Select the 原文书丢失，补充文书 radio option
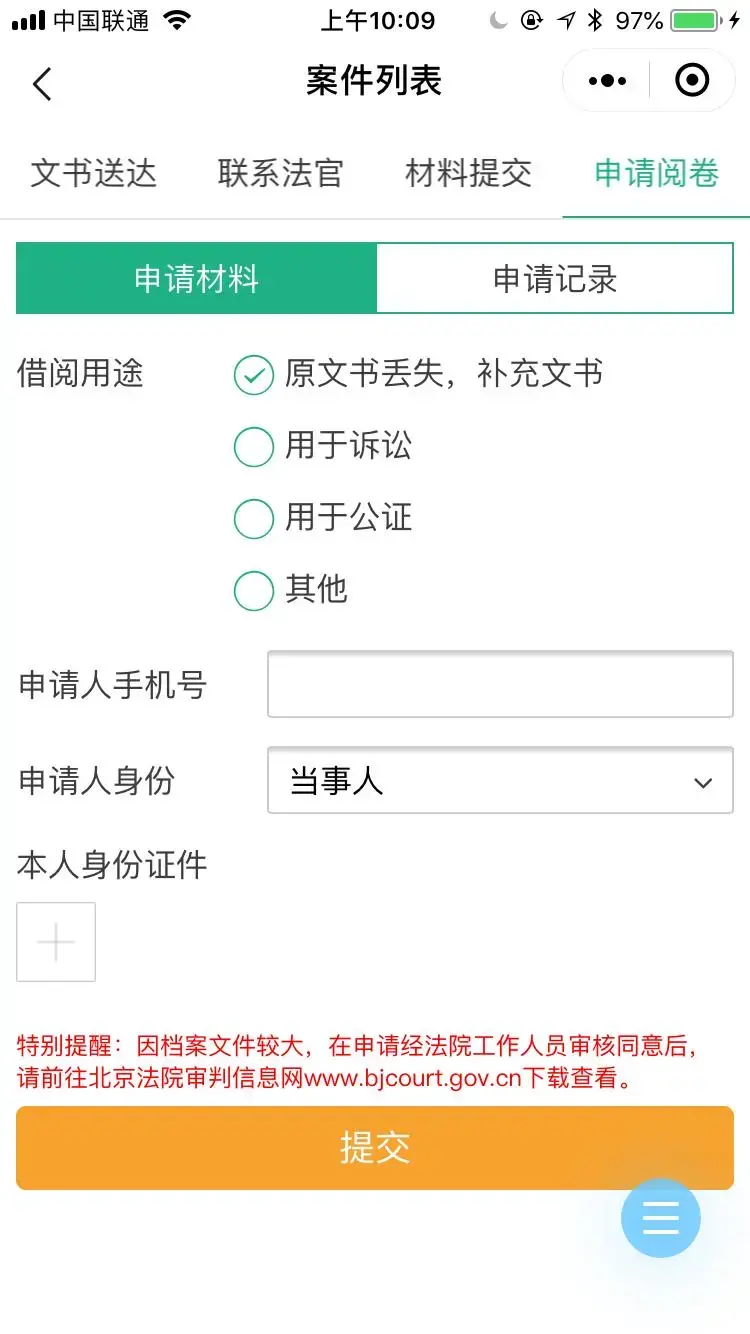Screen dimensions: 750x1334 coord(254,375)
